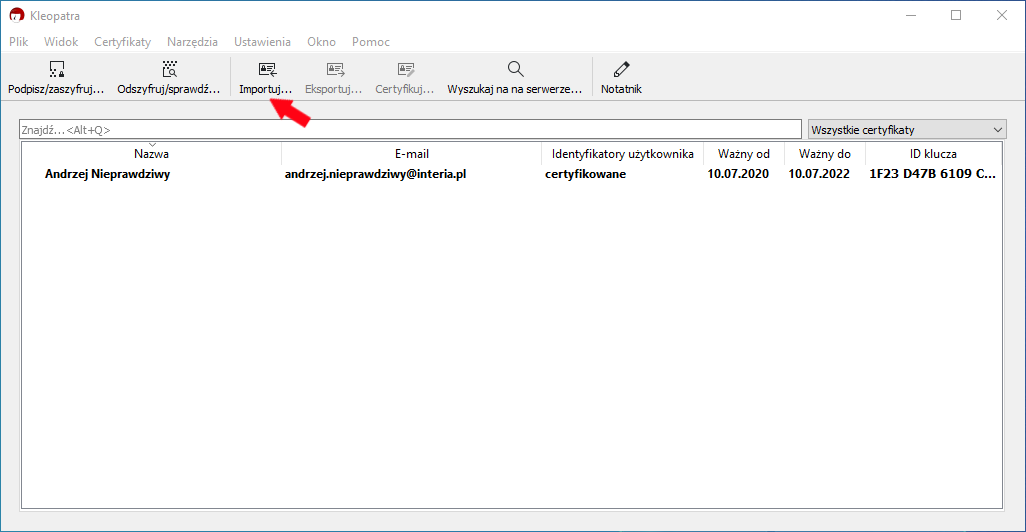This screenshot has height=532, width=1026.
Task: Open the Plik menu
Action: tap(18, 42)
